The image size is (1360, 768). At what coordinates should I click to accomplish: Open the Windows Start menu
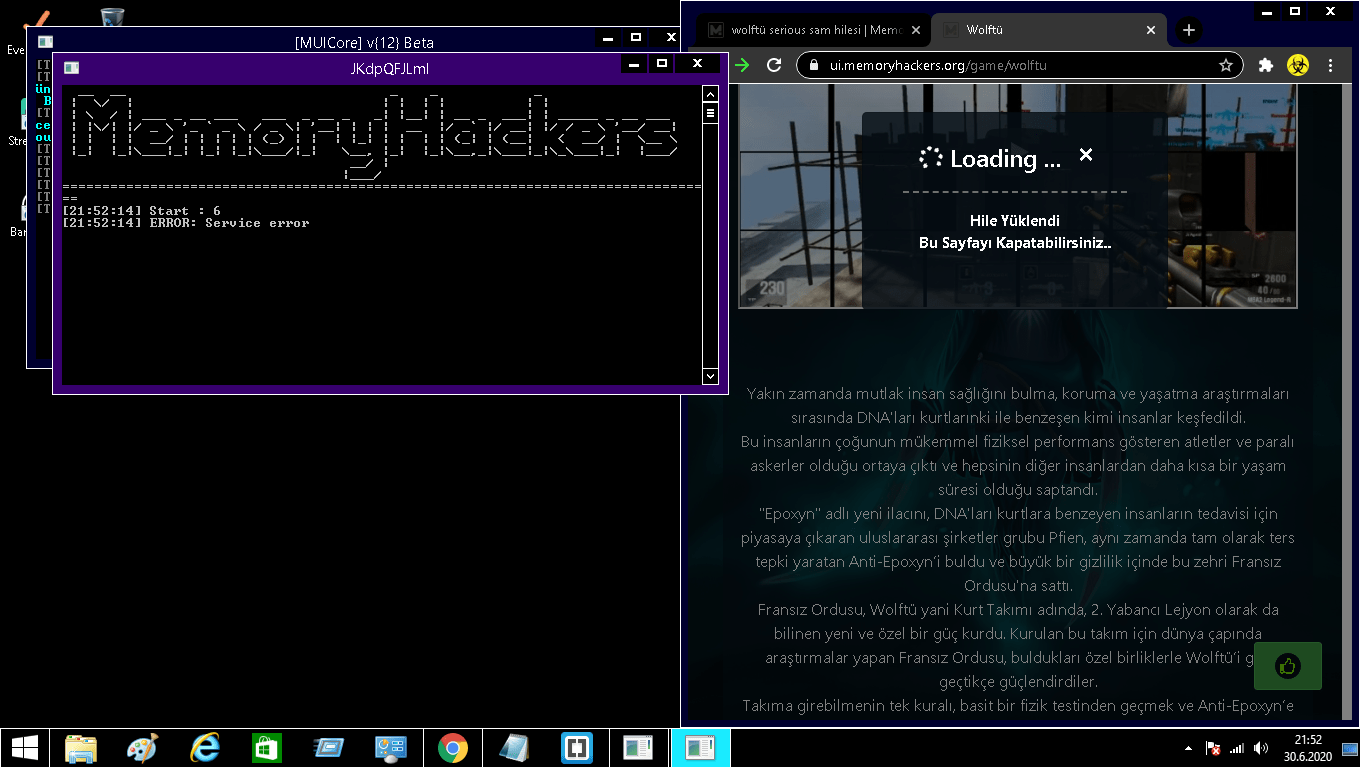pyautogui.click(x=25, y=748)
